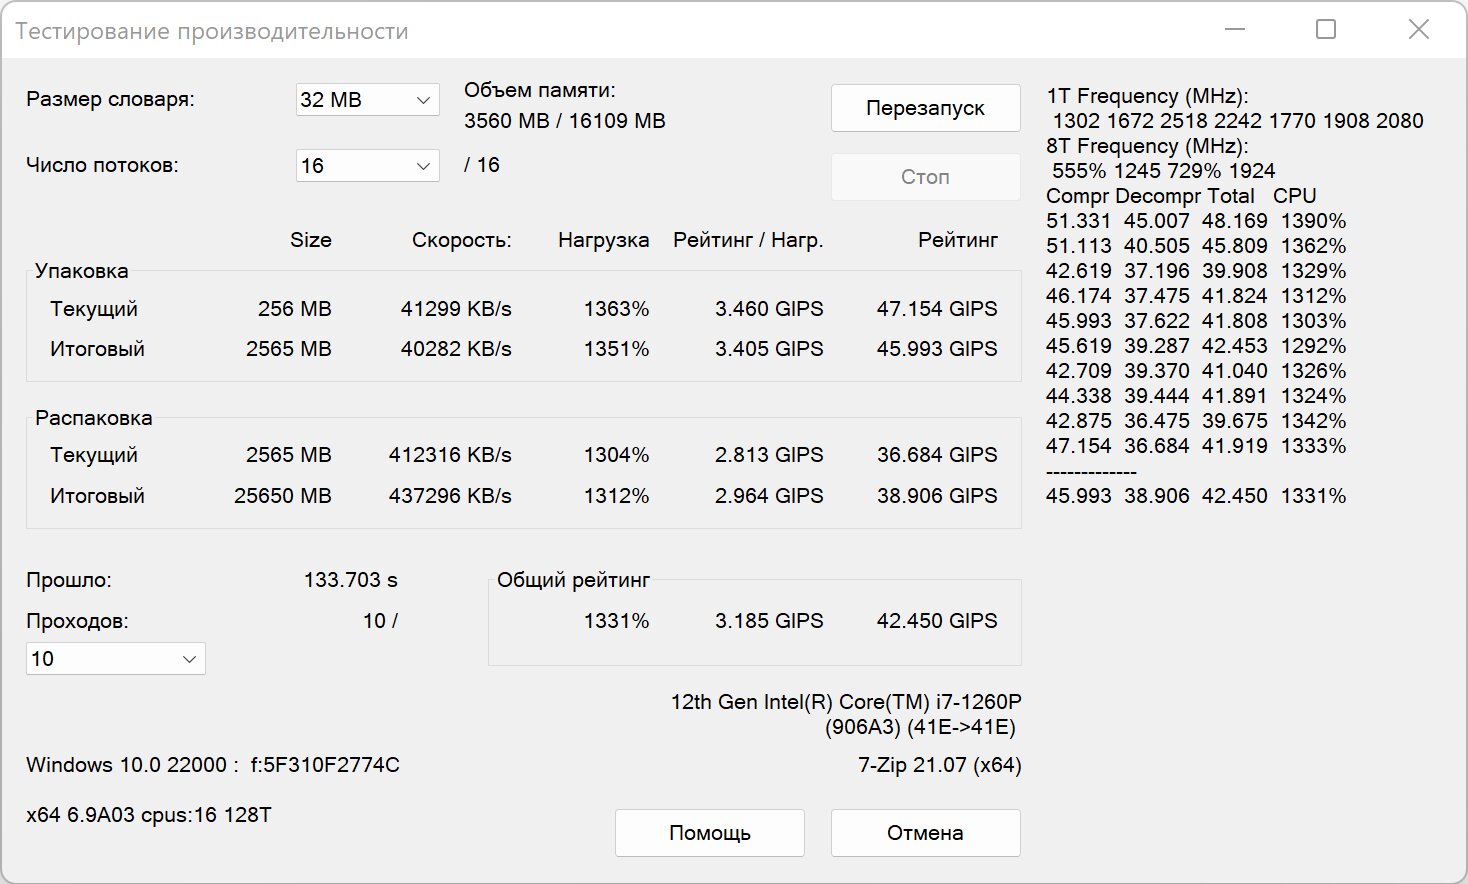Screen dimensions: 1468x884
Task: Select unpacking value 2.813 GIPS
Action: point(769,455)
